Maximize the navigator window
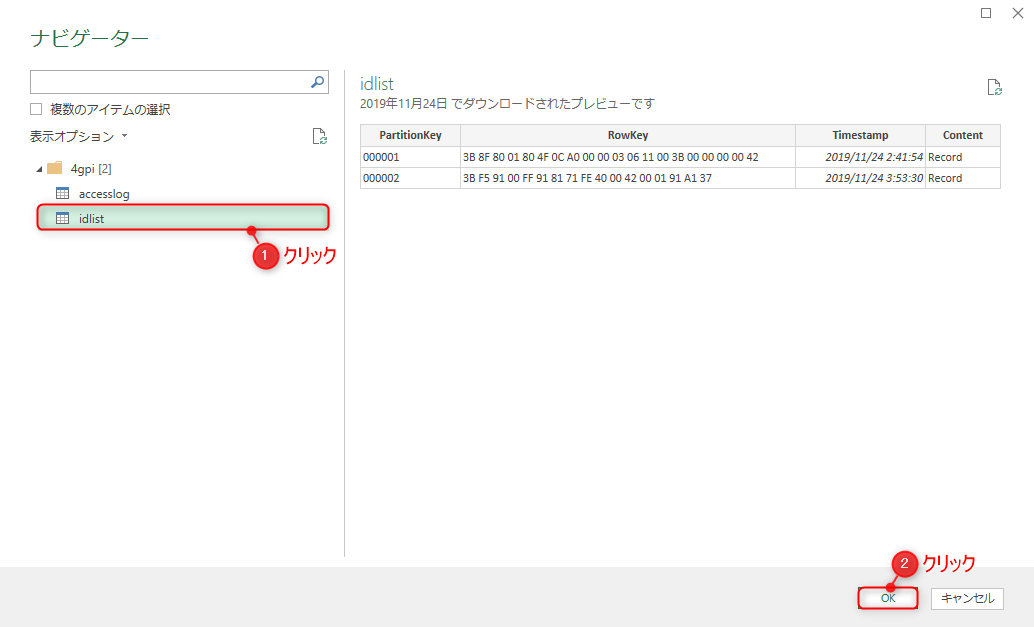1034x627 pixels. pyautogui.click(x=986, y=13)
